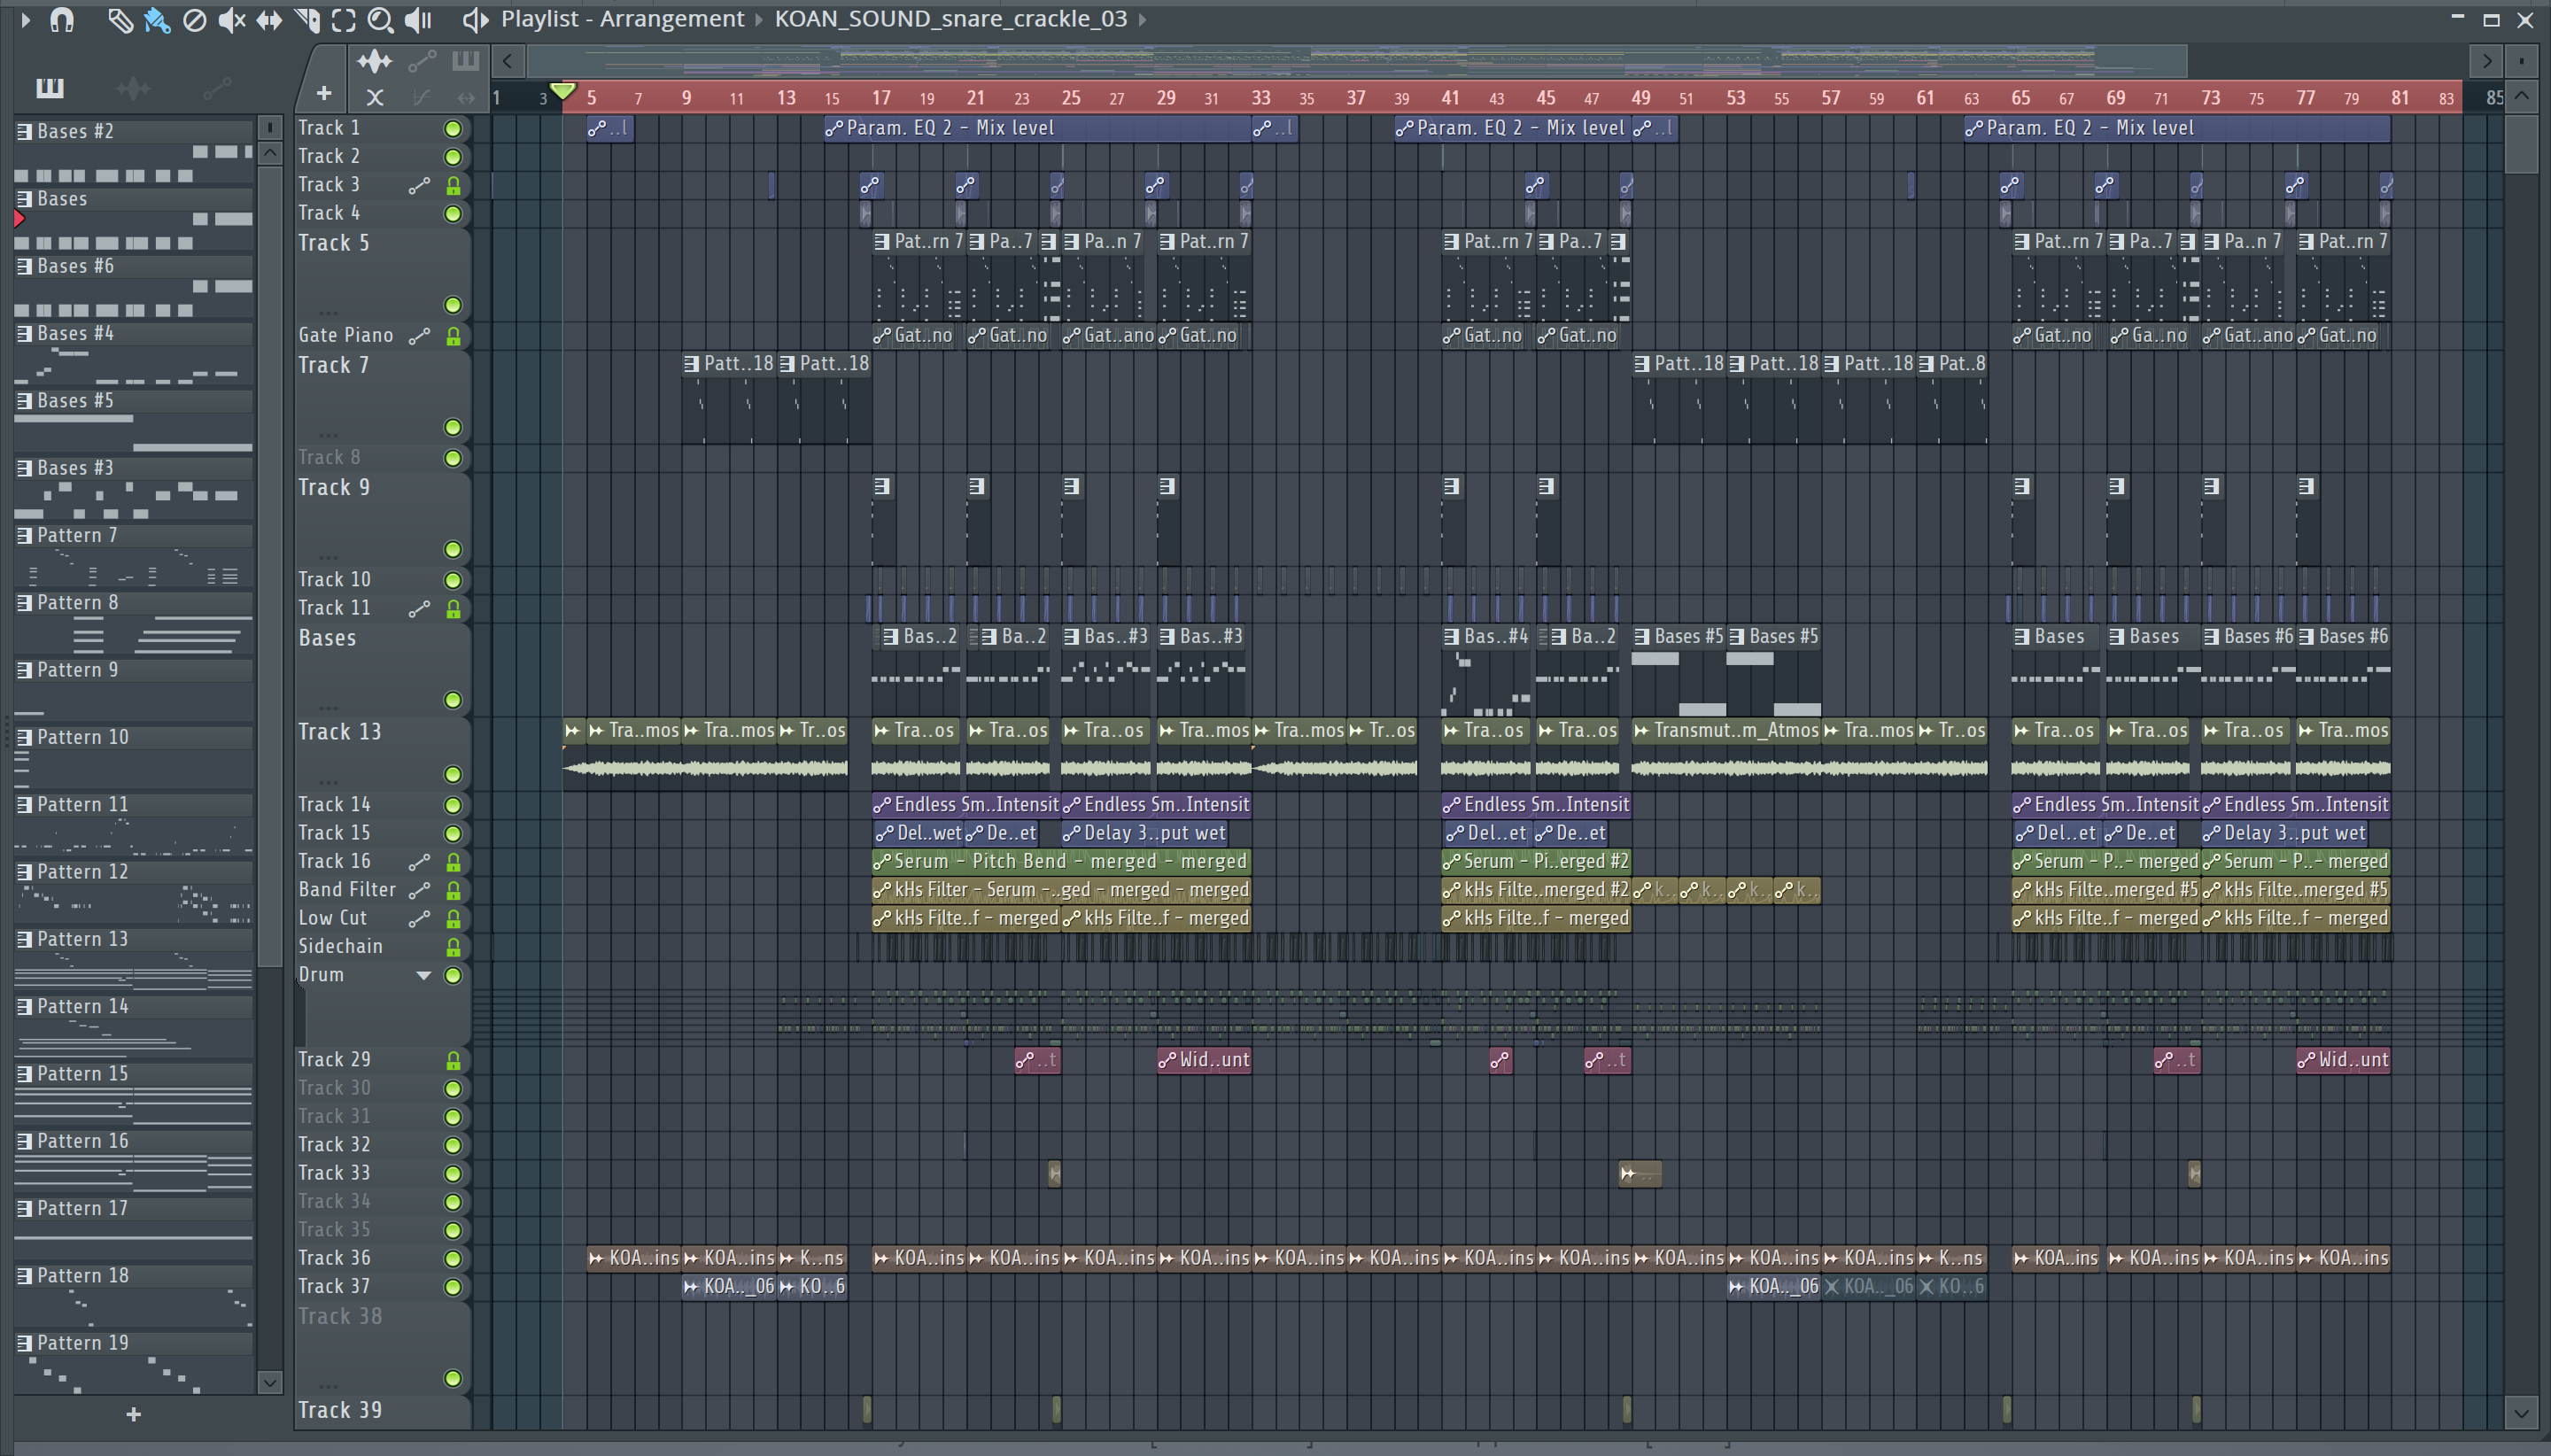Open clip menu of Transmut..m_Atmos clip
This screenshot has width=2551, height=1456.
[x=1641, y=731]
